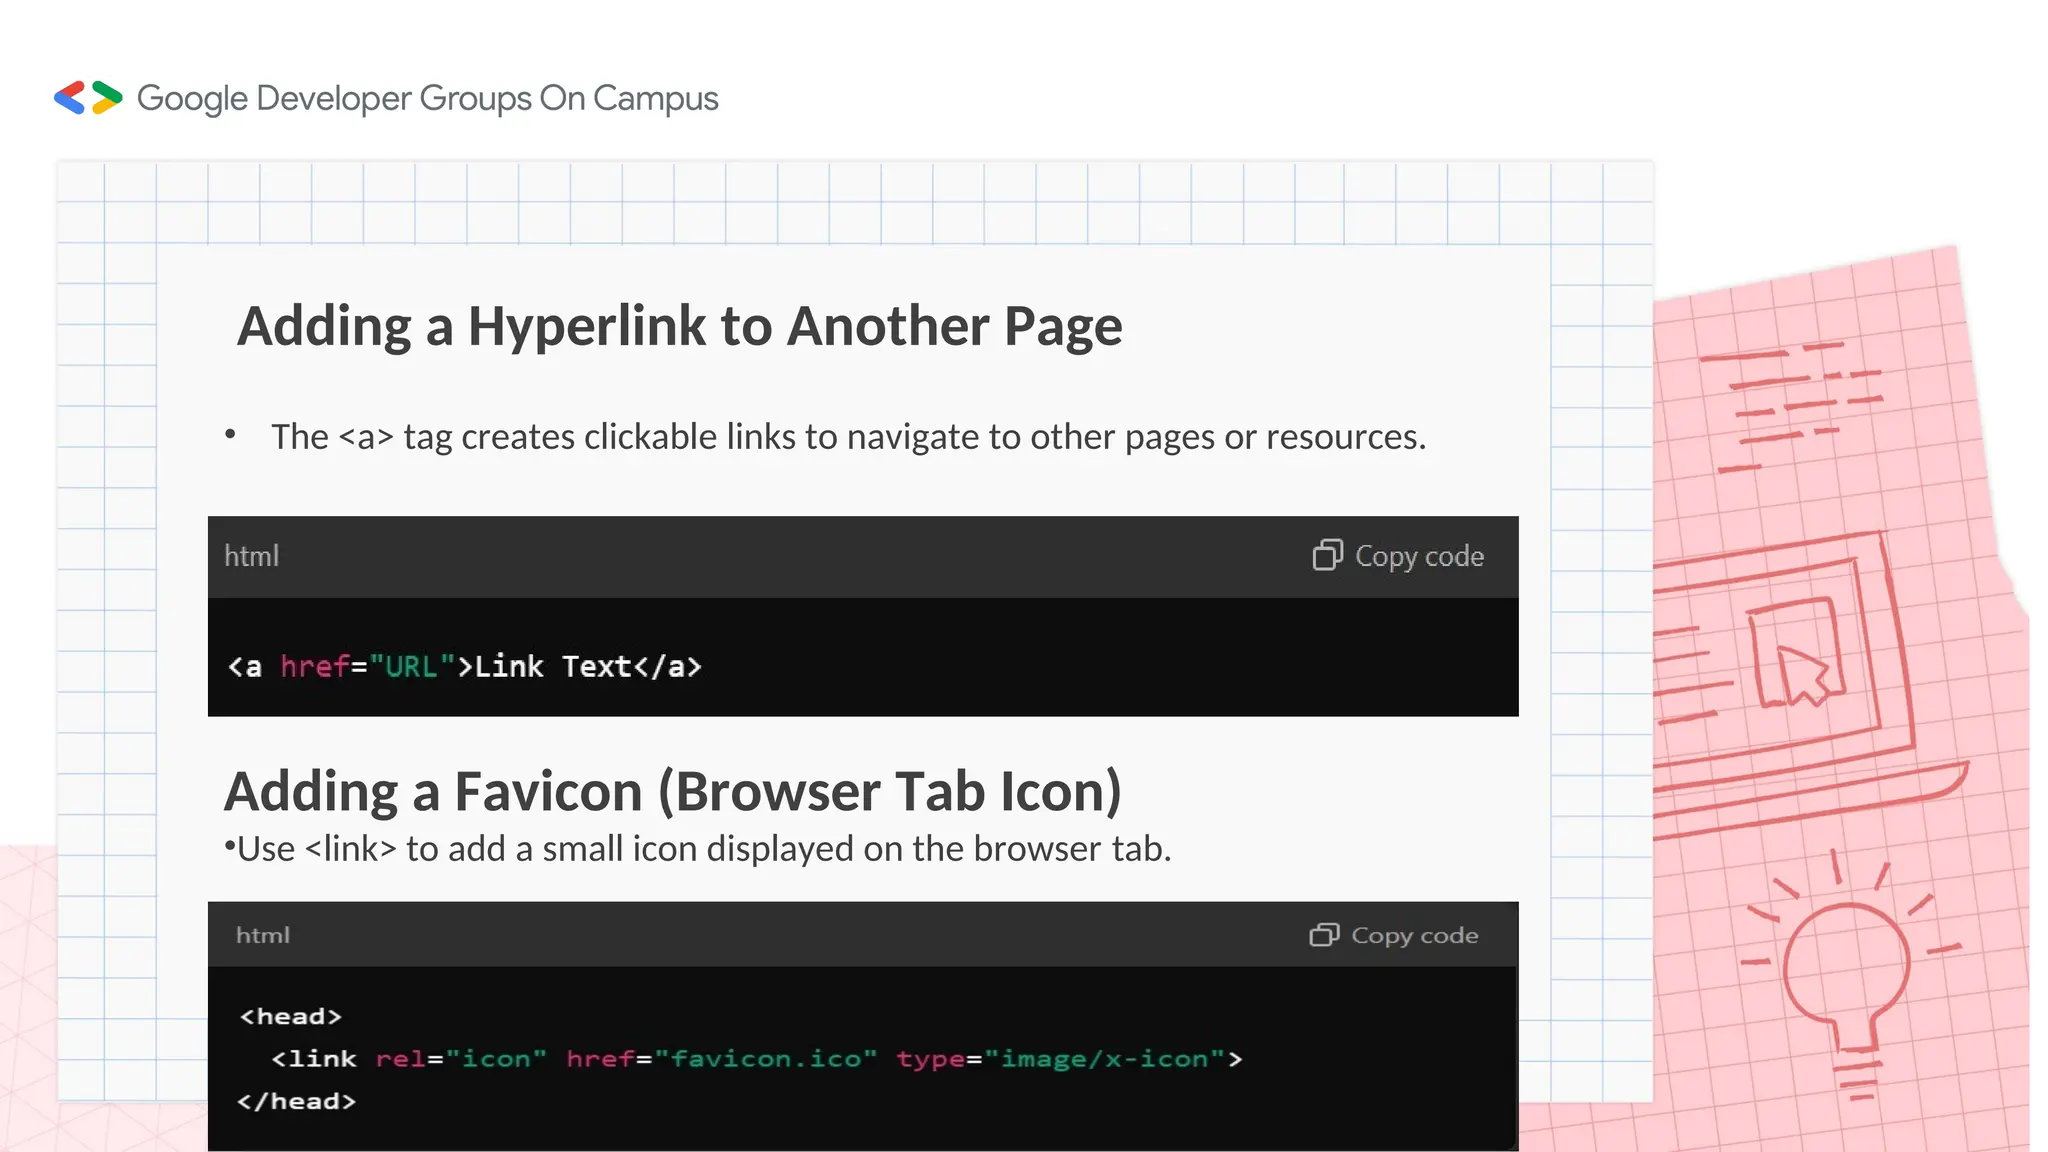Click the opening <head> tag line
The width and height of the screenshot is (2048, 1152).
[290, 1016]
